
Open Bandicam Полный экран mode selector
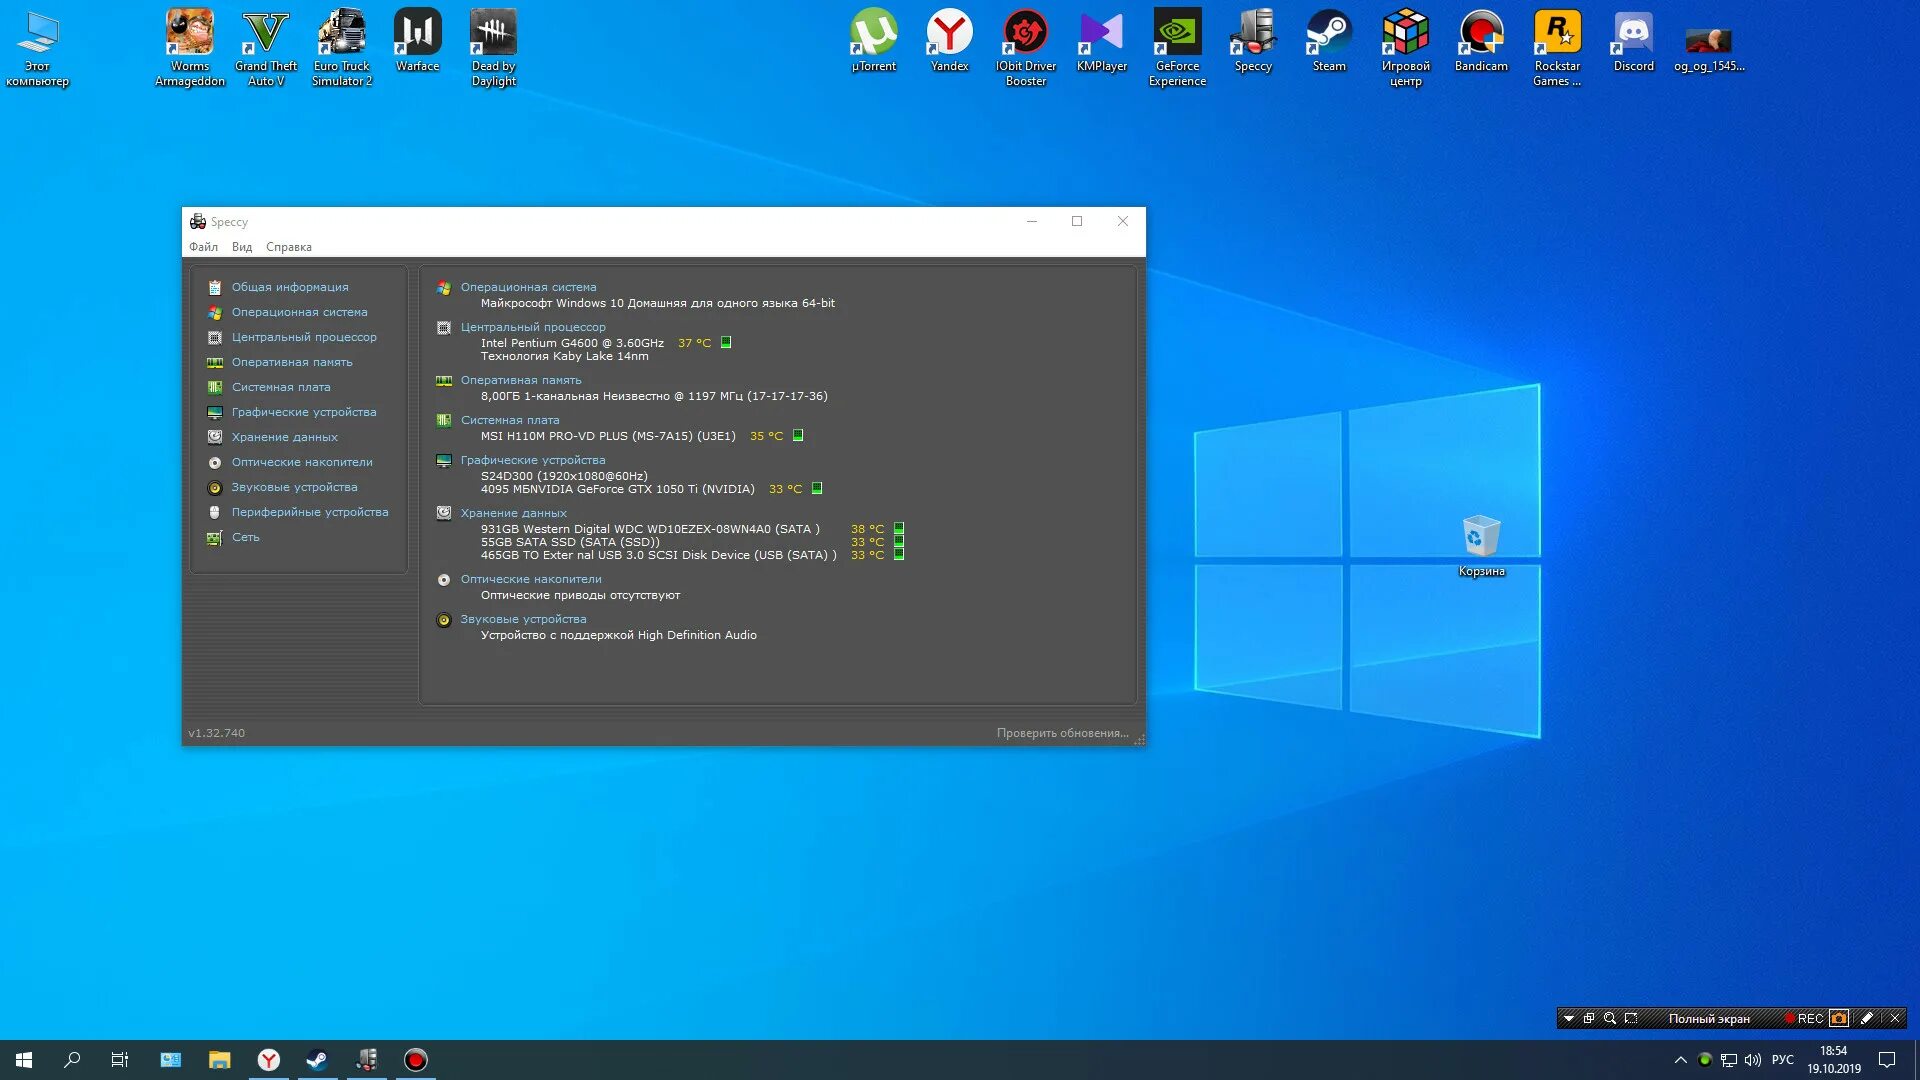1709,1019
